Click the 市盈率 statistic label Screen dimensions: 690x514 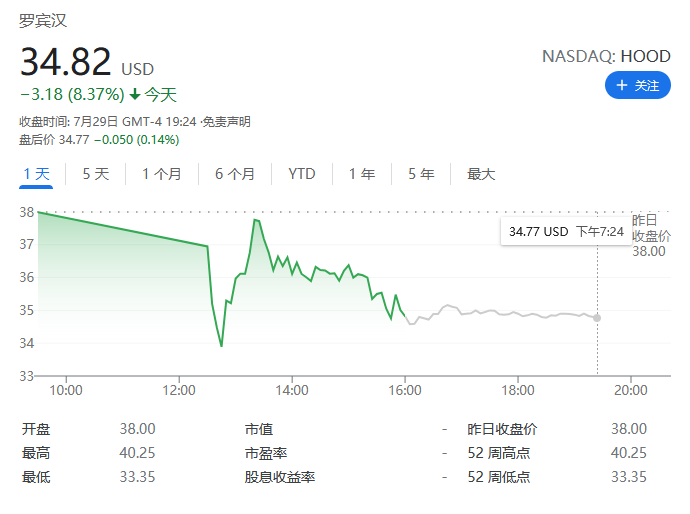(266, 453)
